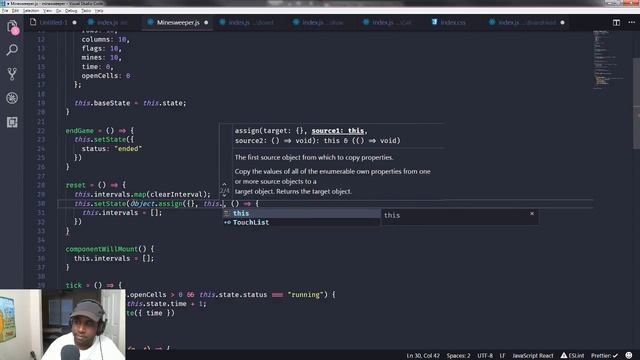Click 'componentWillMount' method name
This screenshot has width=640, height=360.
pos(102,249)
